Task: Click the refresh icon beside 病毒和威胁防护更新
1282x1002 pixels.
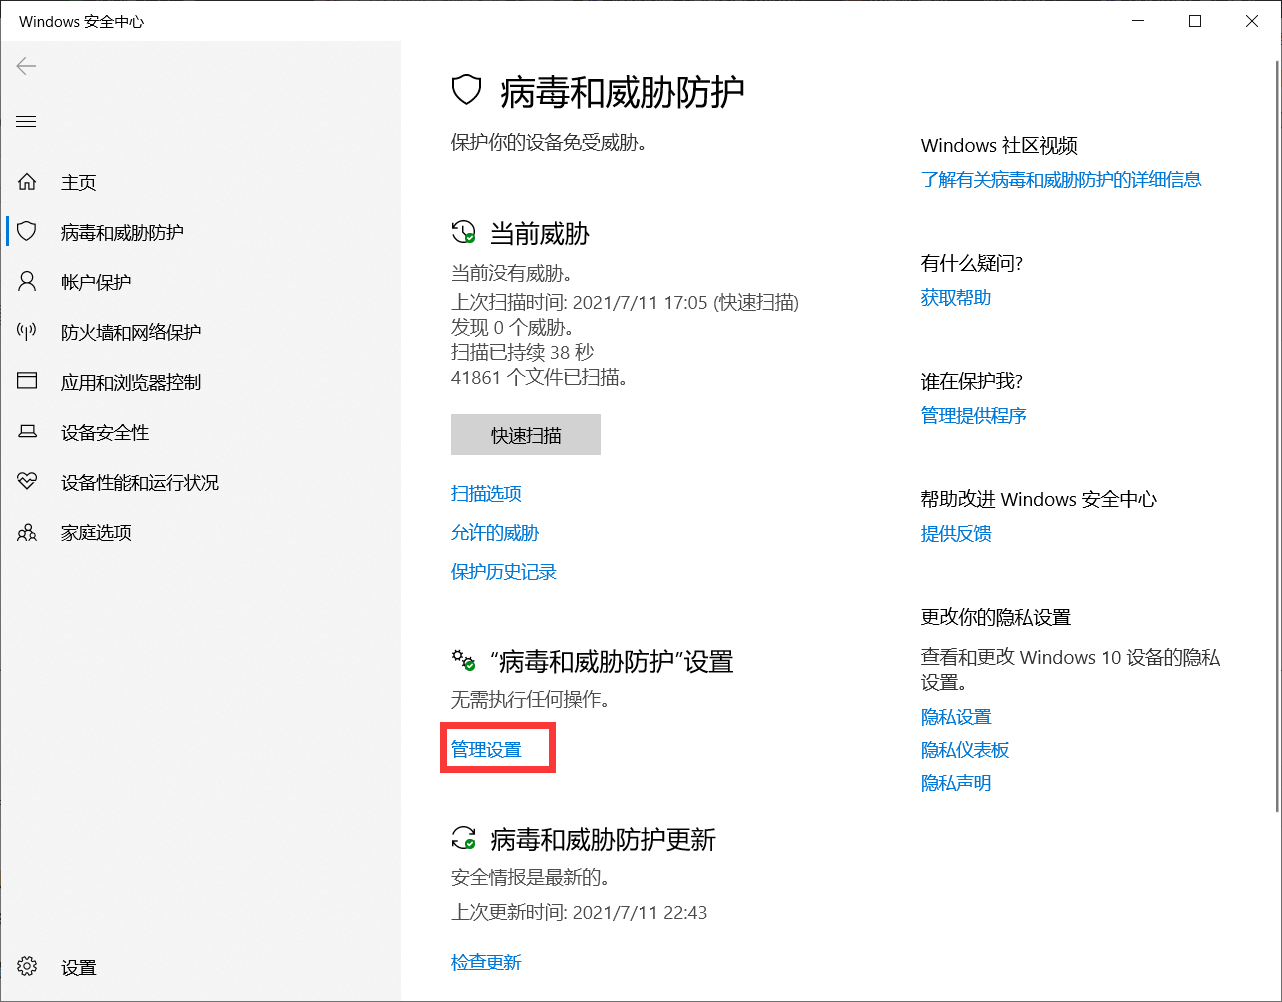Action: click(463, 838)
